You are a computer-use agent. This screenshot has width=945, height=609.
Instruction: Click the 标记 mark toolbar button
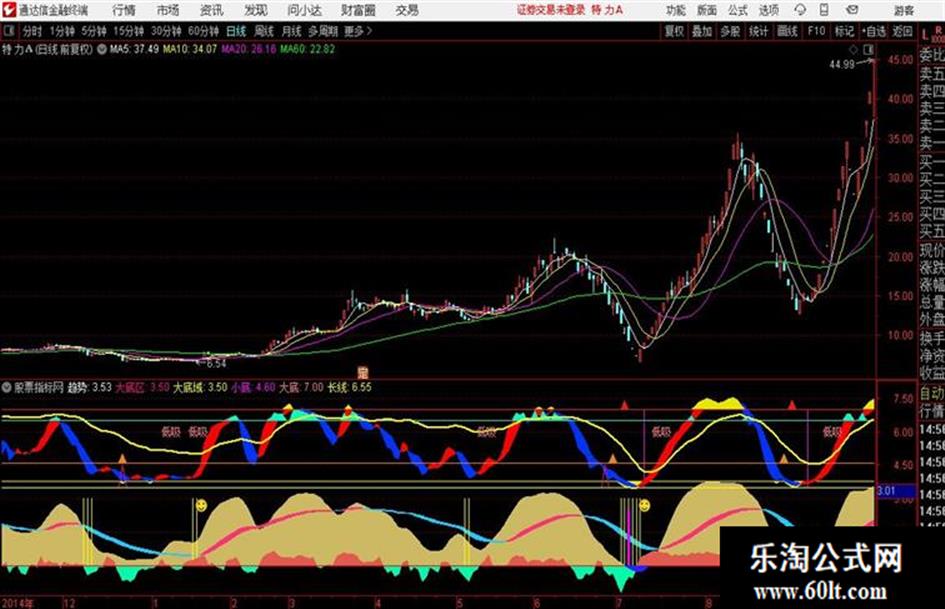[844, 31]
